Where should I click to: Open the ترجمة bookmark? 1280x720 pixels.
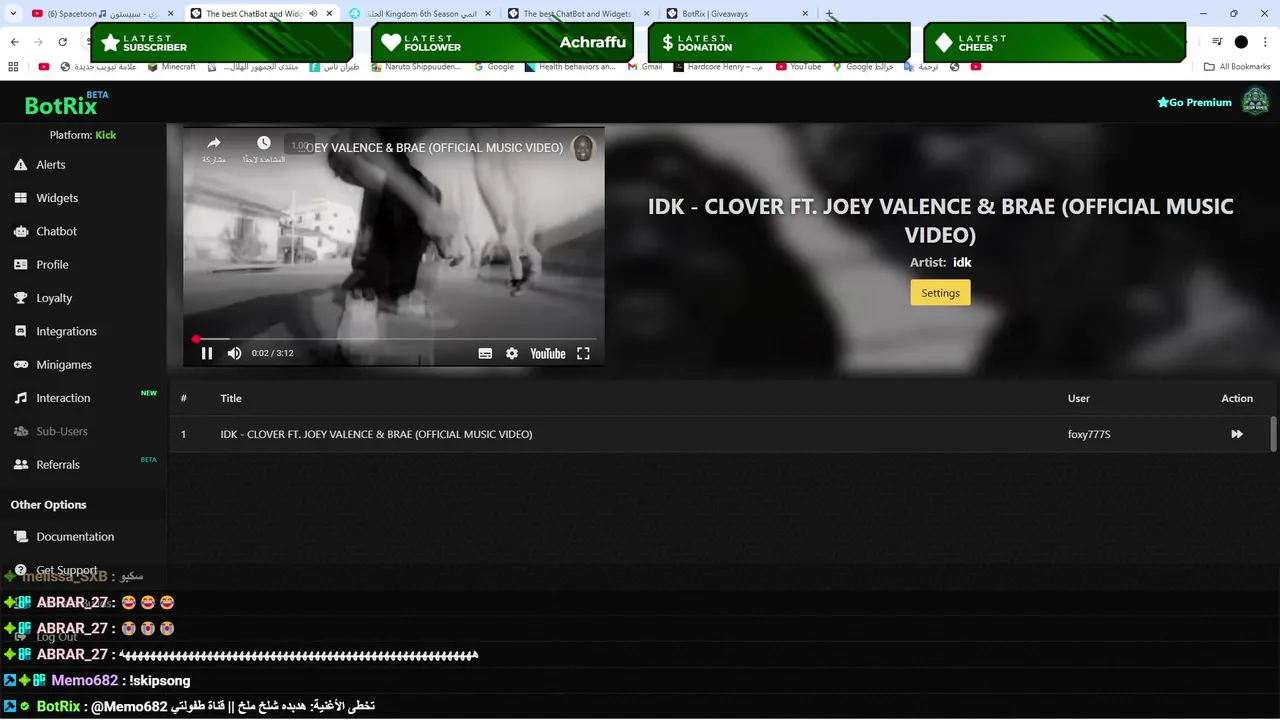pos(922,67)
